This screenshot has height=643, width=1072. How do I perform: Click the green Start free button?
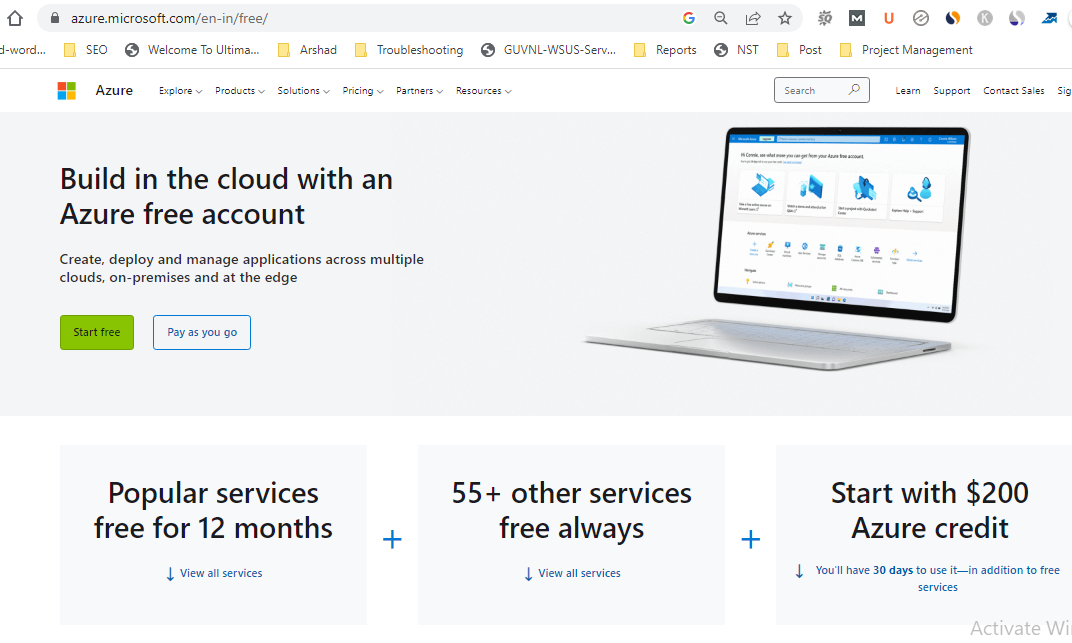tap(97, 332)
